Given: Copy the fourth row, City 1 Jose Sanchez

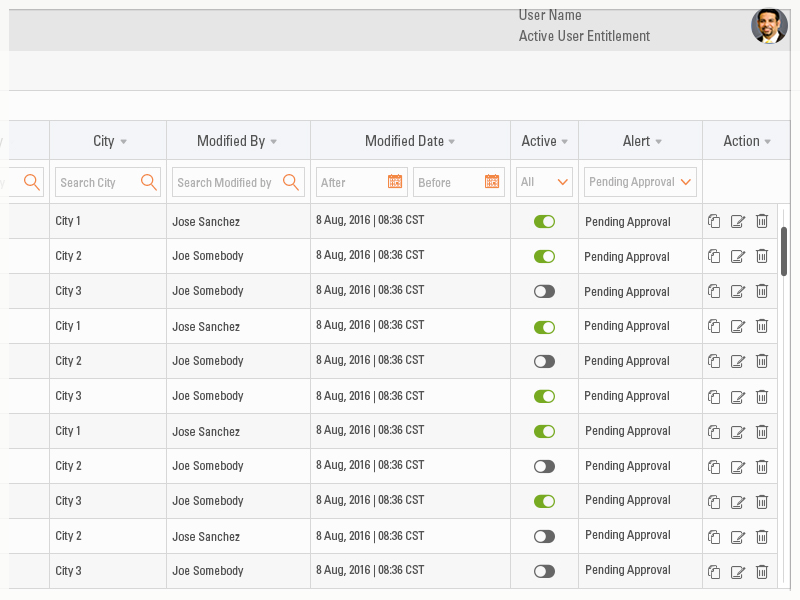Looking at the screenshot, I should click(x=714, y=326).
